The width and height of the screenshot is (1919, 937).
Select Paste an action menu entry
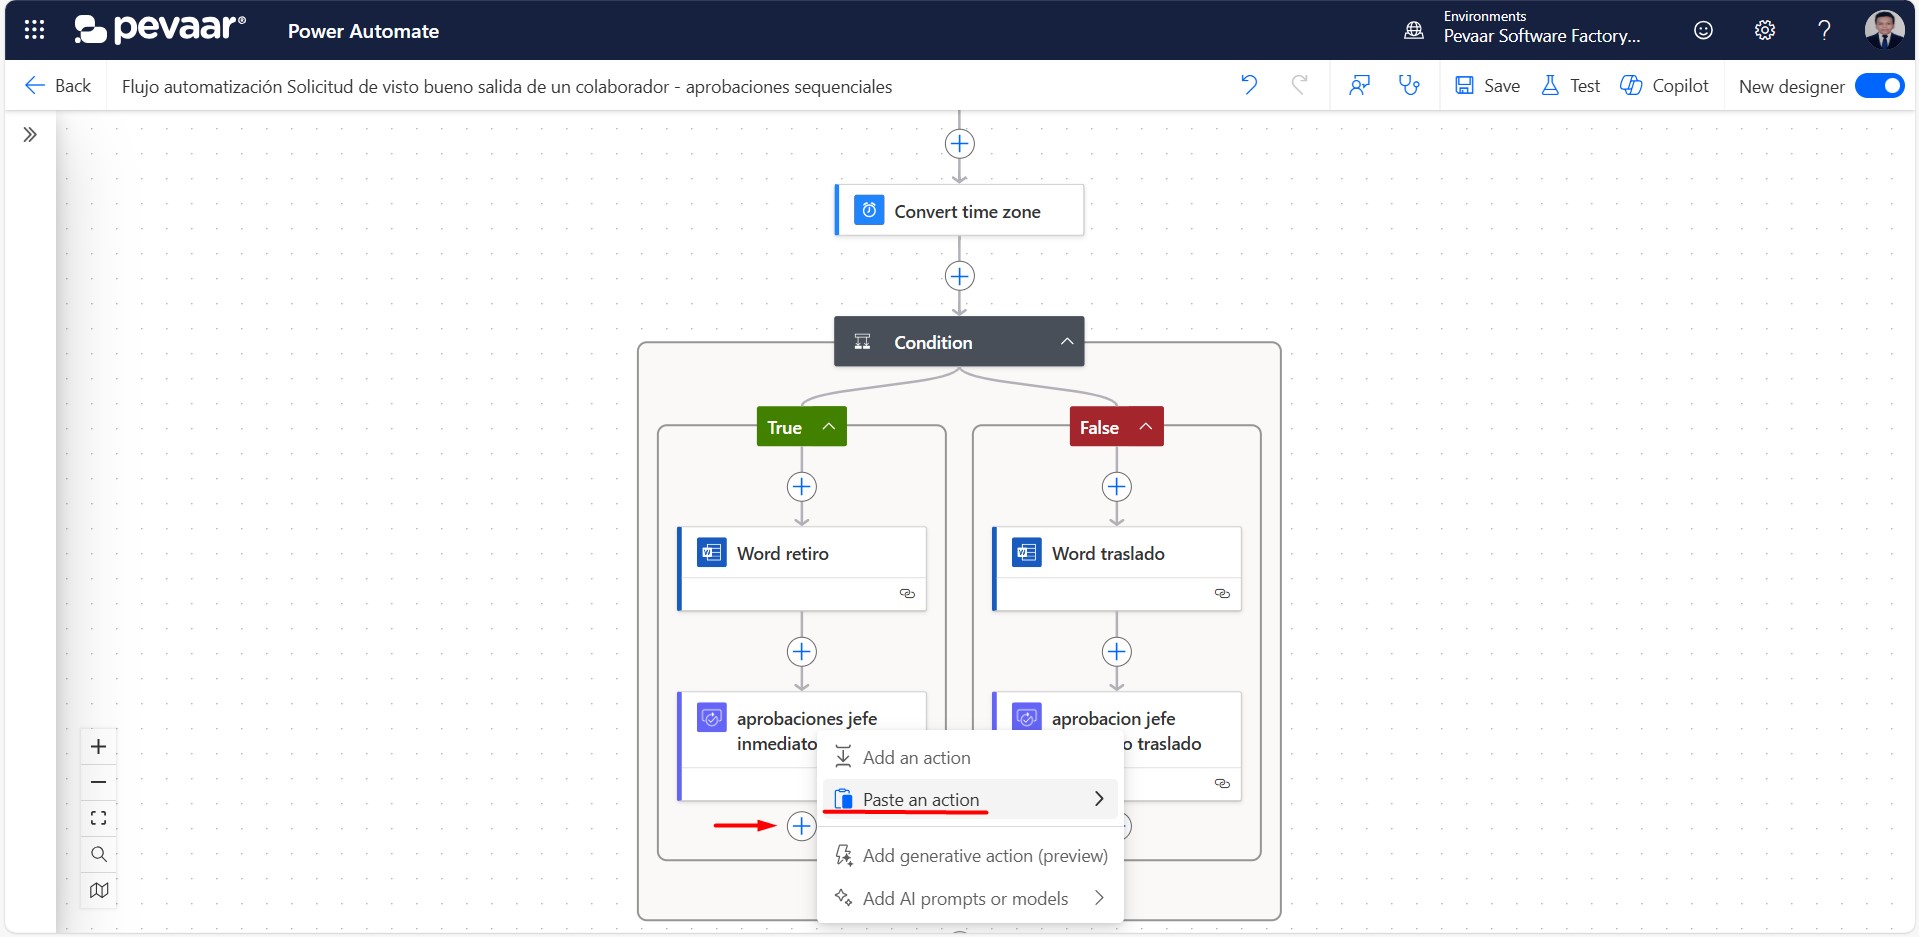[970, 799]
